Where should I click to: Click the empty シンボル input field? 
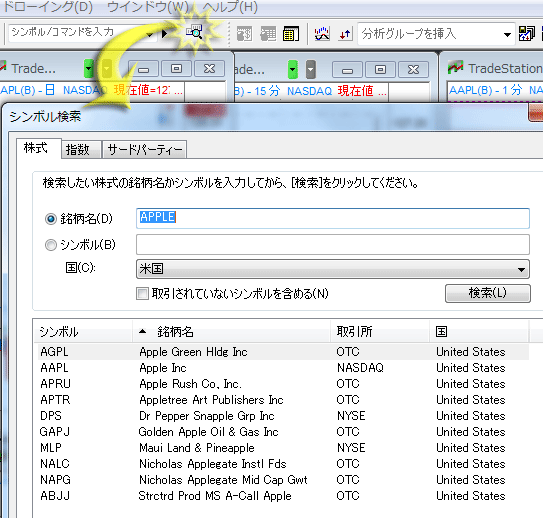pyautogui.click(x=332, y=244)
